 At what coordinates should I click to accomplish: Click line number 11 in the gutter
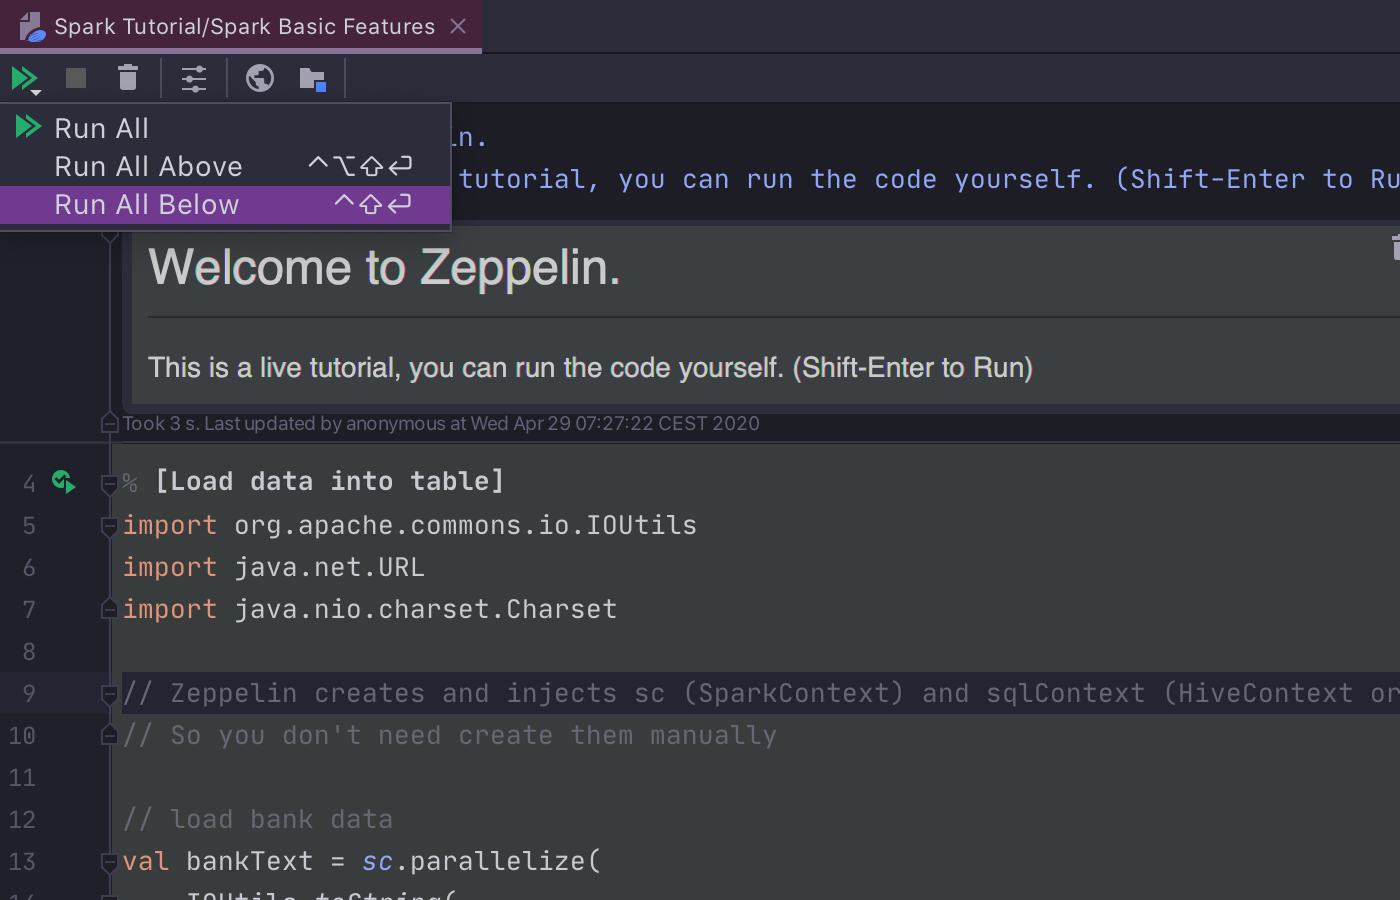(22, 778)
